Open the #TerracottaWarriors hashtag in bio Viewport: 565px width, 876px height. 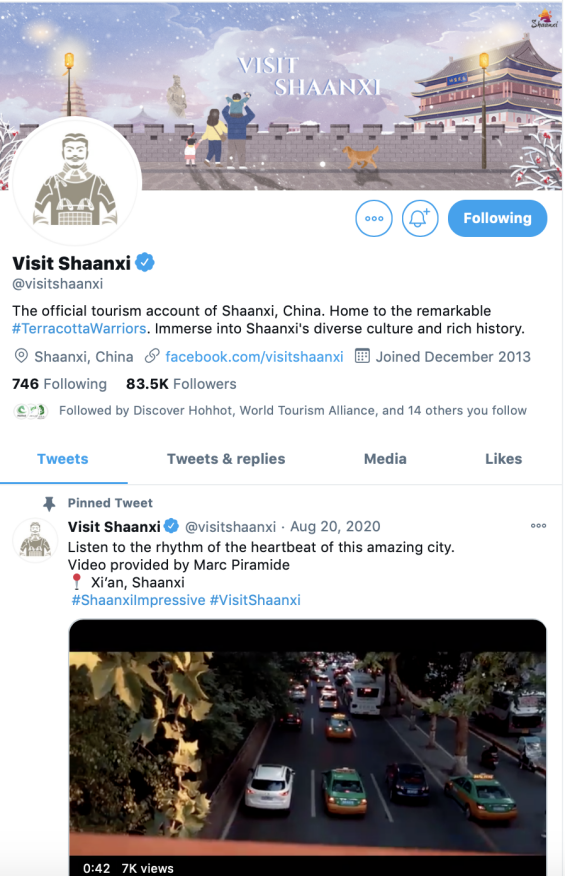(x=79, y=328)
